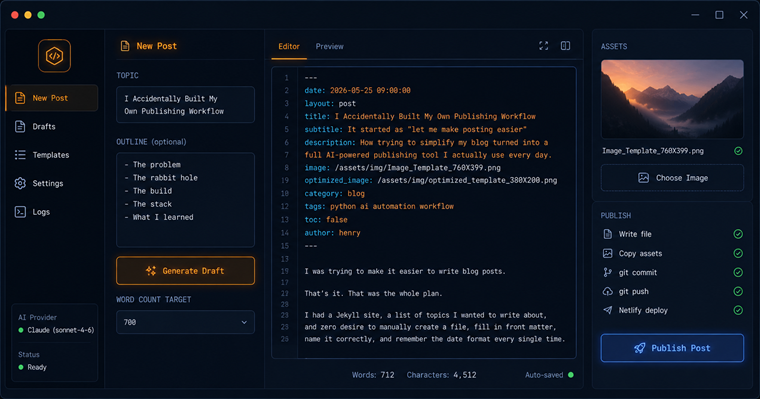Click sparkle icon on Generate Draft
This screenshot has width=760, height=399.
(x=151, y=271)
